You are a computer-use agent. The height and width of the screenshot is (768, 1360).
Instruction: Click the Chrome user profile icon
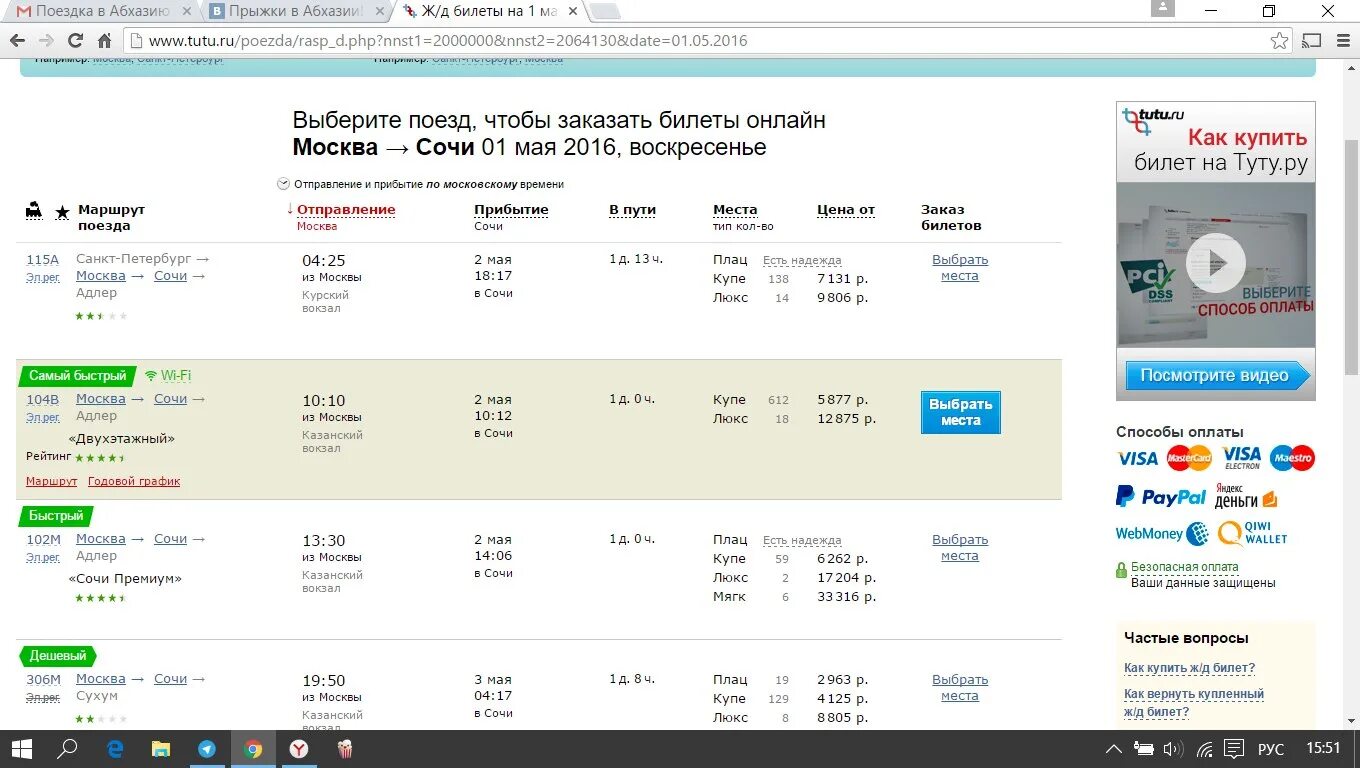(1162, 9)
